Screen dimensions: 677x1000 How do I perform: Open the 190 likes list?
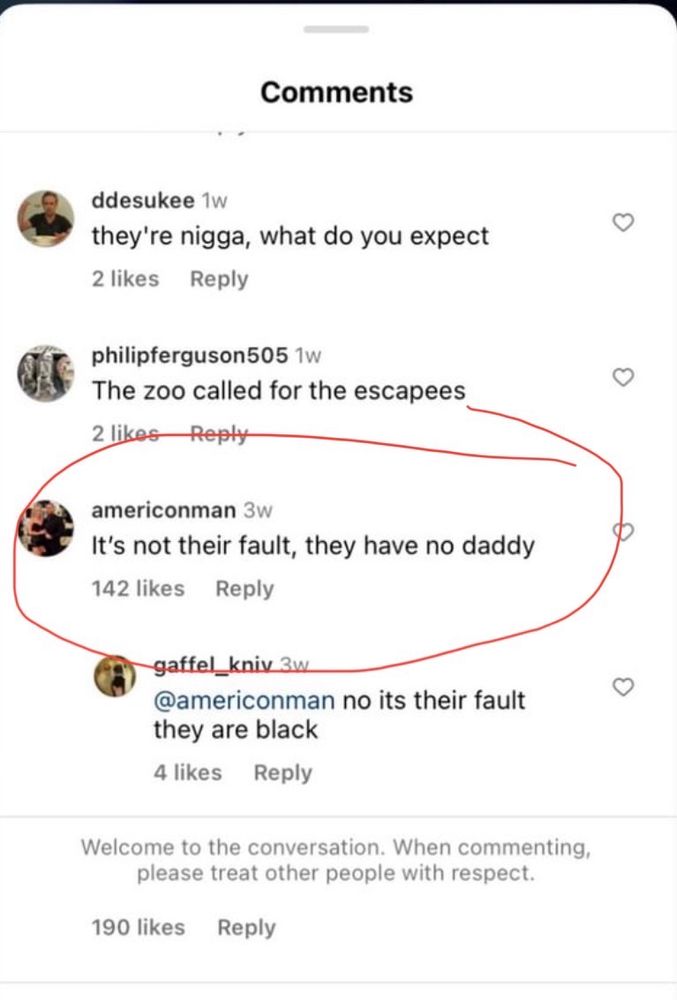click(138, 927)
